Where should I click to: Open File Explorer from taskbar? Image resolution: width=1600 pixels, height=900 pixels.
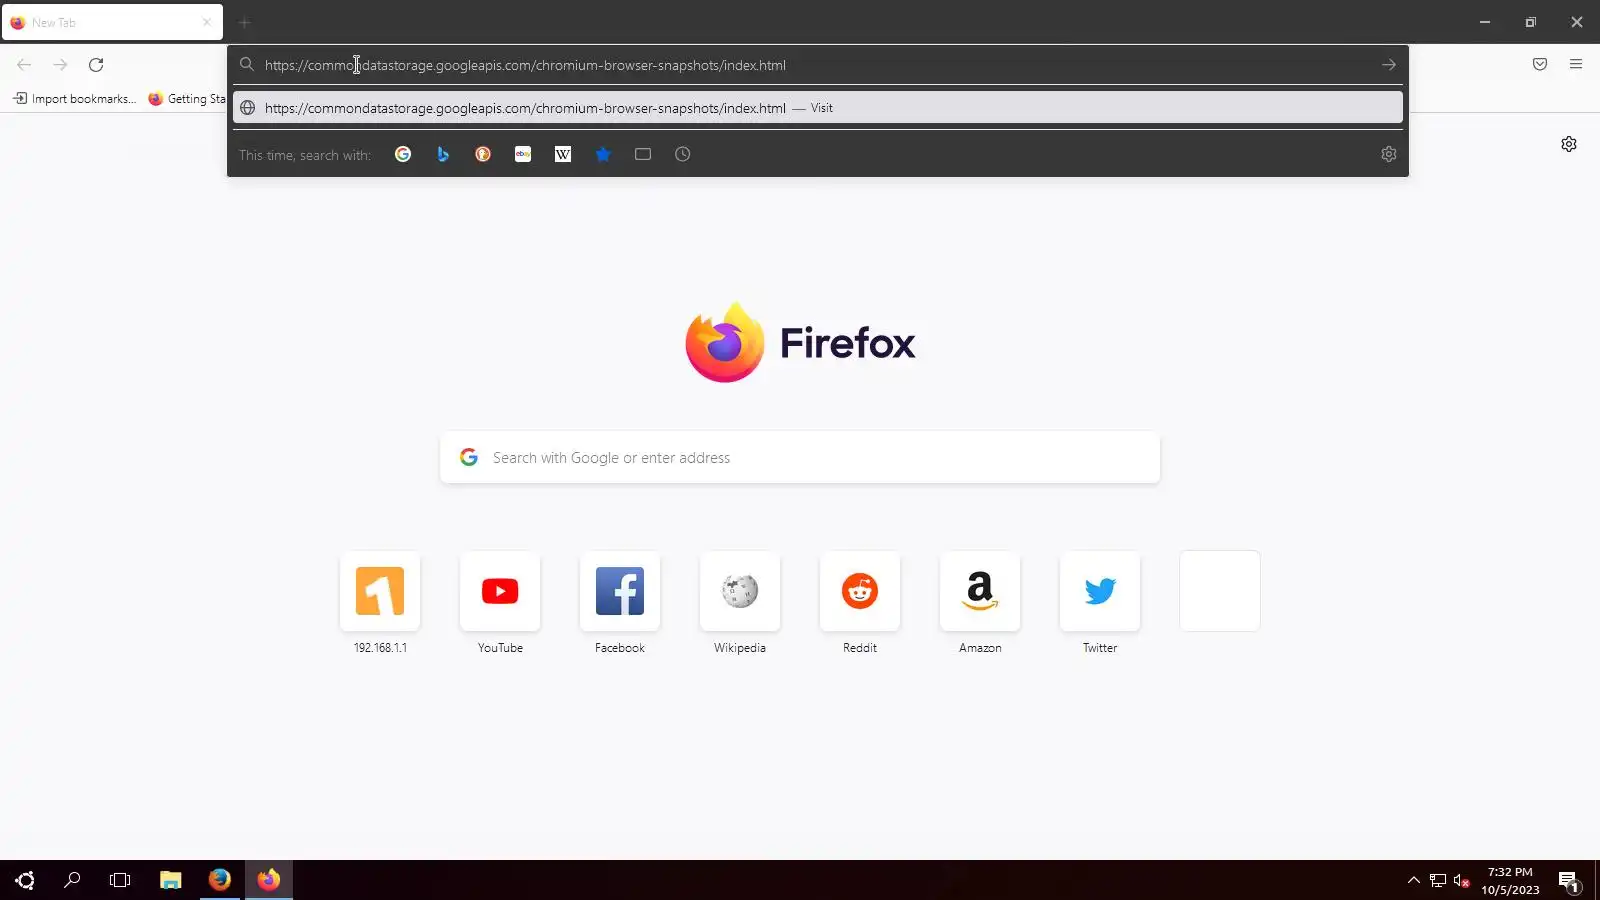tap(171, 880)
